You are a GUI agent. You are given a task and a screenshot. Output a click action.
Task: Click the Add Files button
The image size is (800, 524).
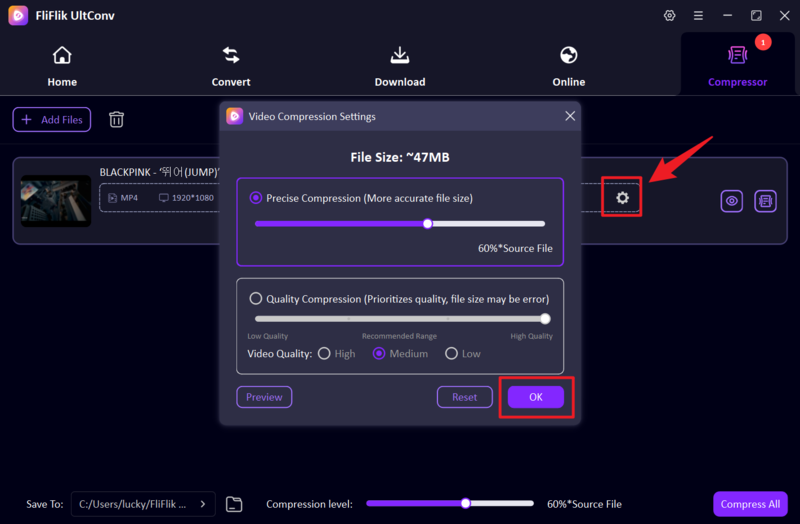52,119
